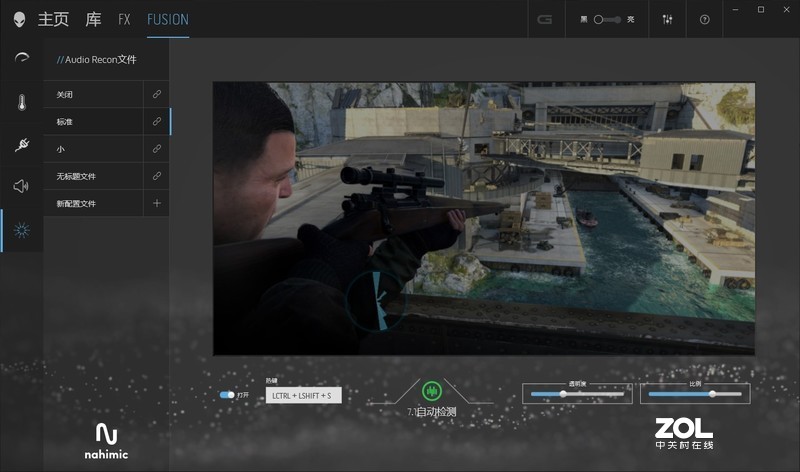Click the link icon beside 关闭
The image size is (800, 472).
pos(157,94)
